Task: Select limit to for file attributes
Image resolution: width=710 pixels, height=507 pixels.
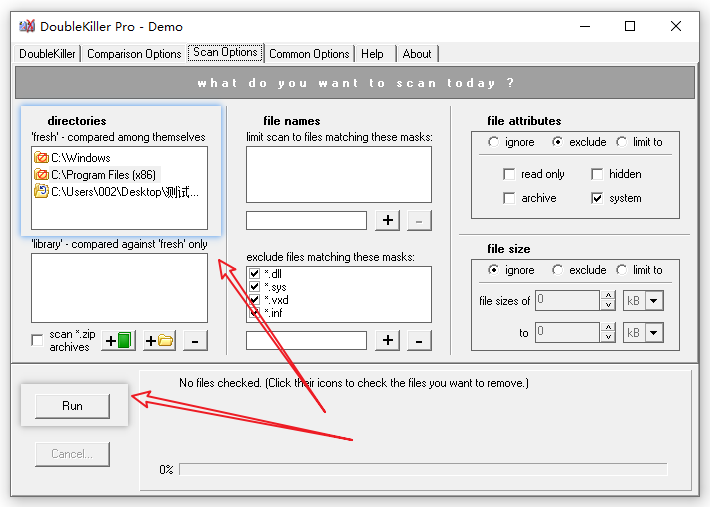Action: click(622, 142)
